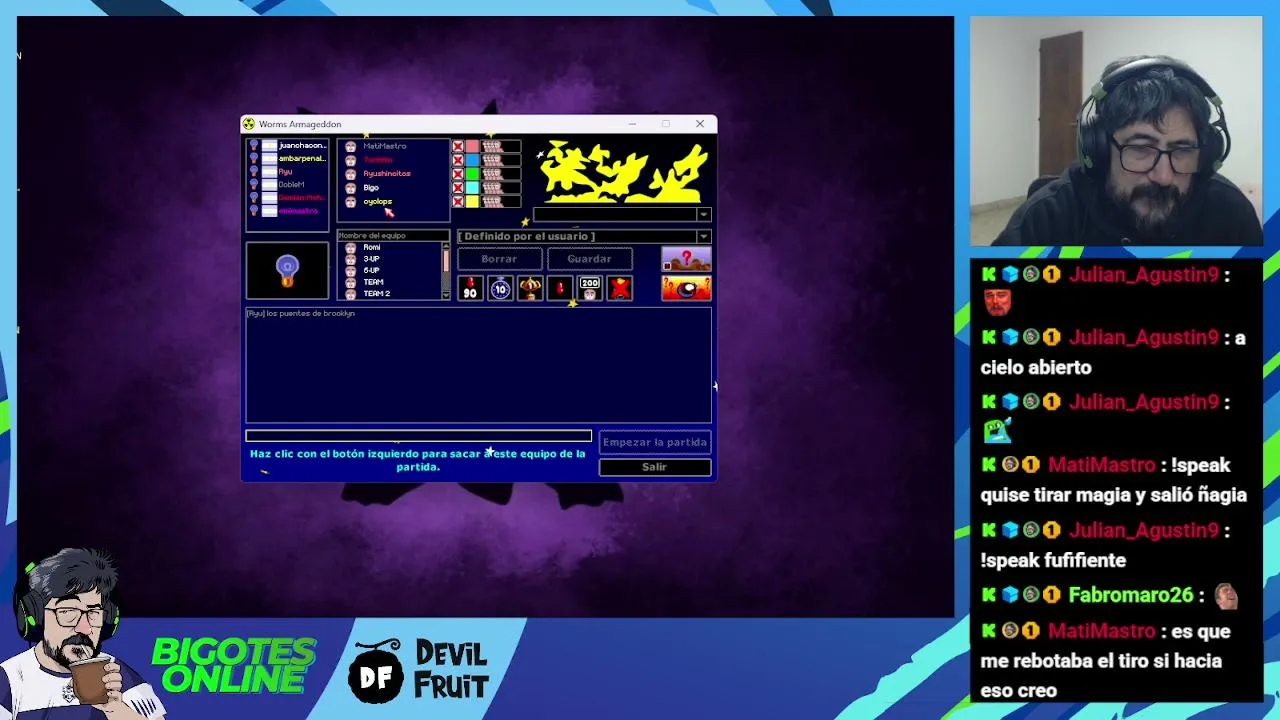Toggle the red X box beside Ryushincitos
Image resolution: width=1280 pixels, height=720 pixels.
458,174
